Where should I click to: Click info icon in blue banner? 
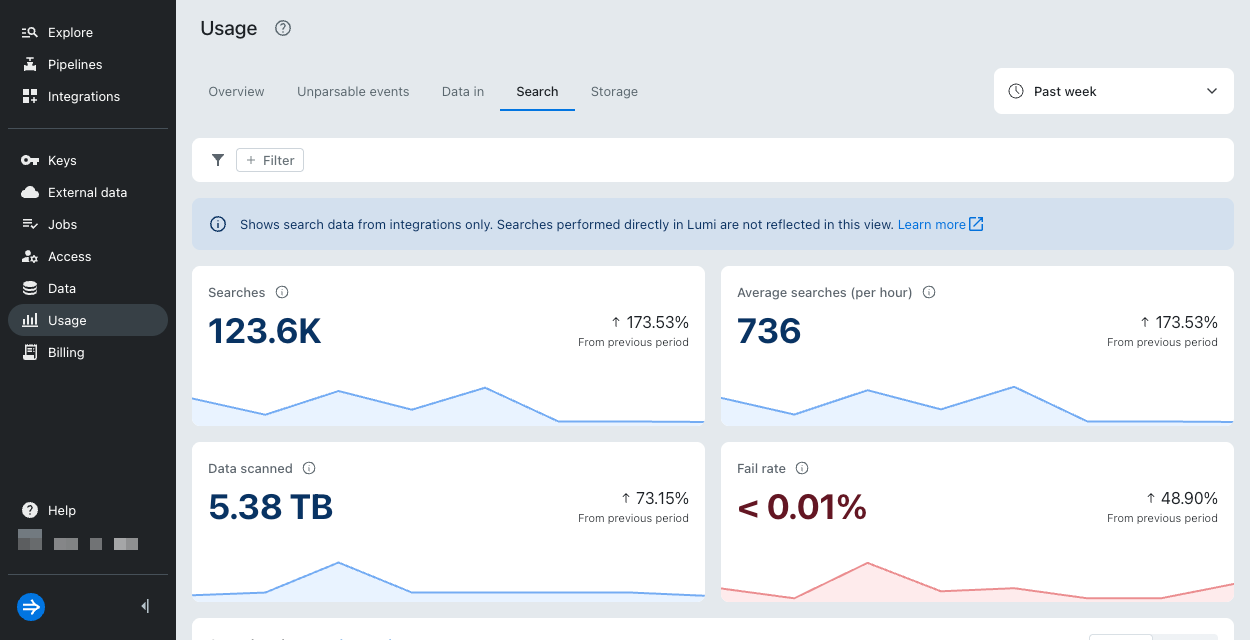point(218,224)
